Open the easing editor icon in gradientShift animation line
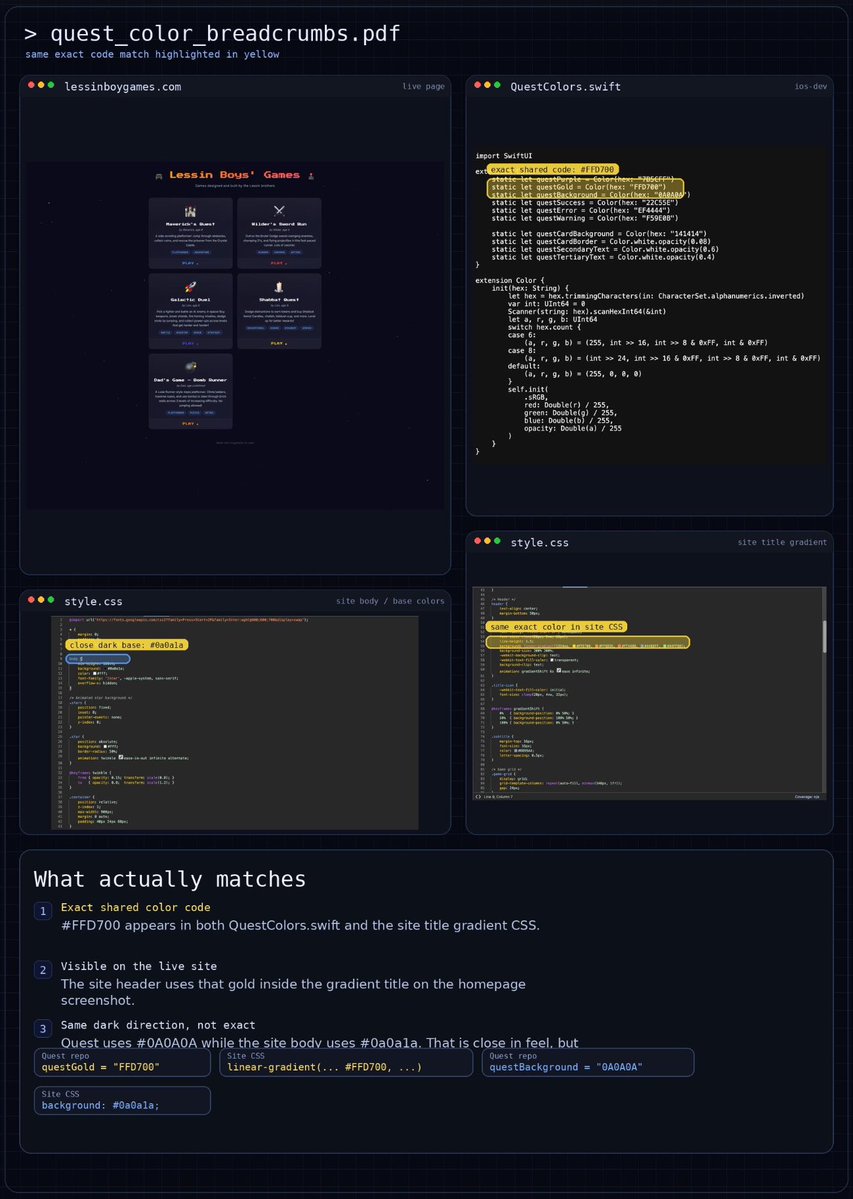Viewport: 853px width, 1199px height. pyautogui.click(x=559, y=671)
